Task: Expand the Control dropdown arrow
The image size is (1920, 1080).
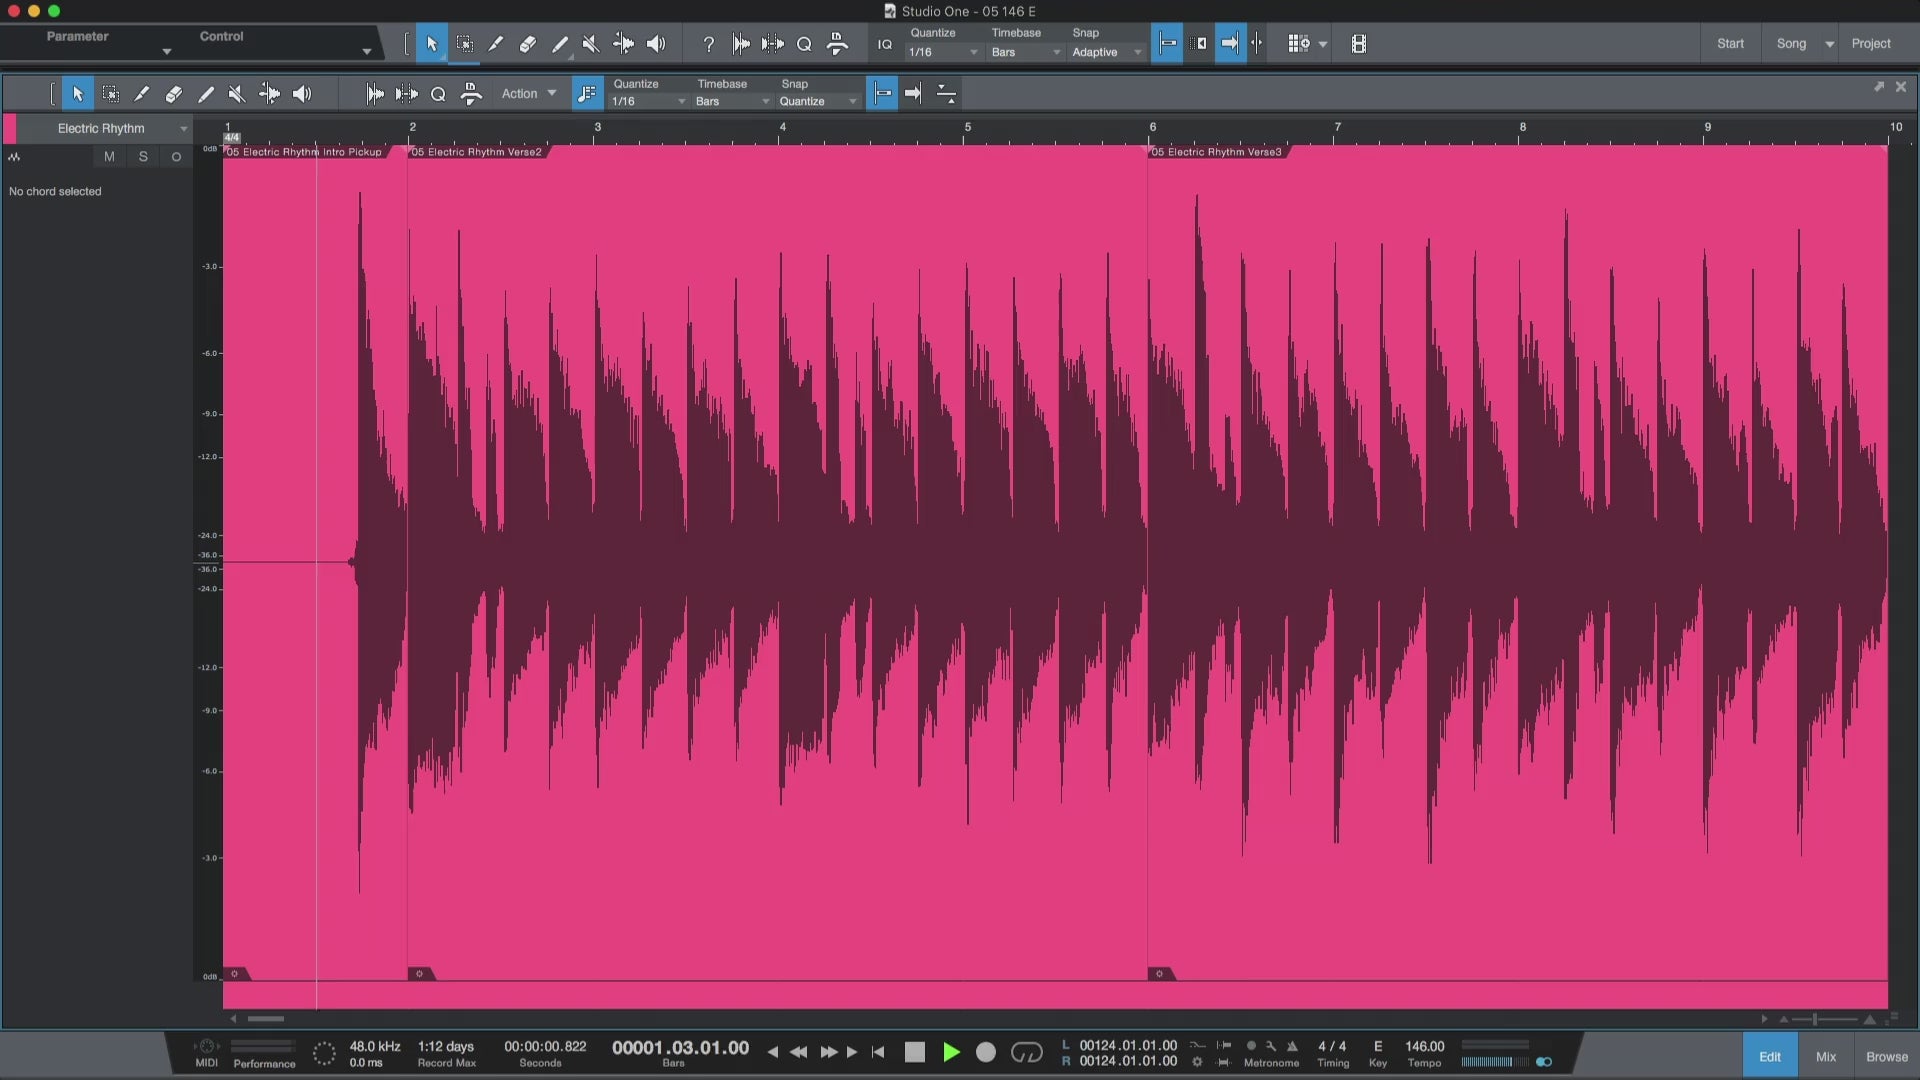Action: 366,51
